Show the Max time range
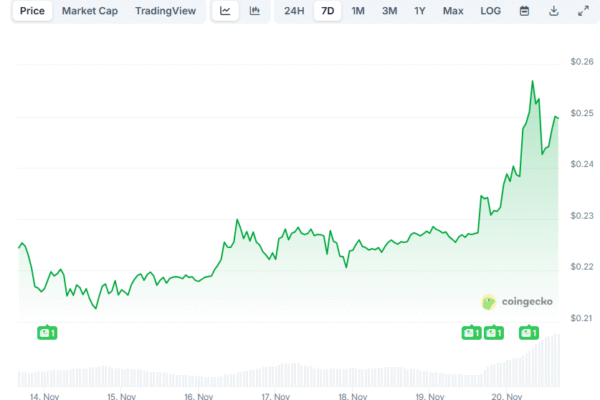The image size is (600, 400). click(453, 11)
